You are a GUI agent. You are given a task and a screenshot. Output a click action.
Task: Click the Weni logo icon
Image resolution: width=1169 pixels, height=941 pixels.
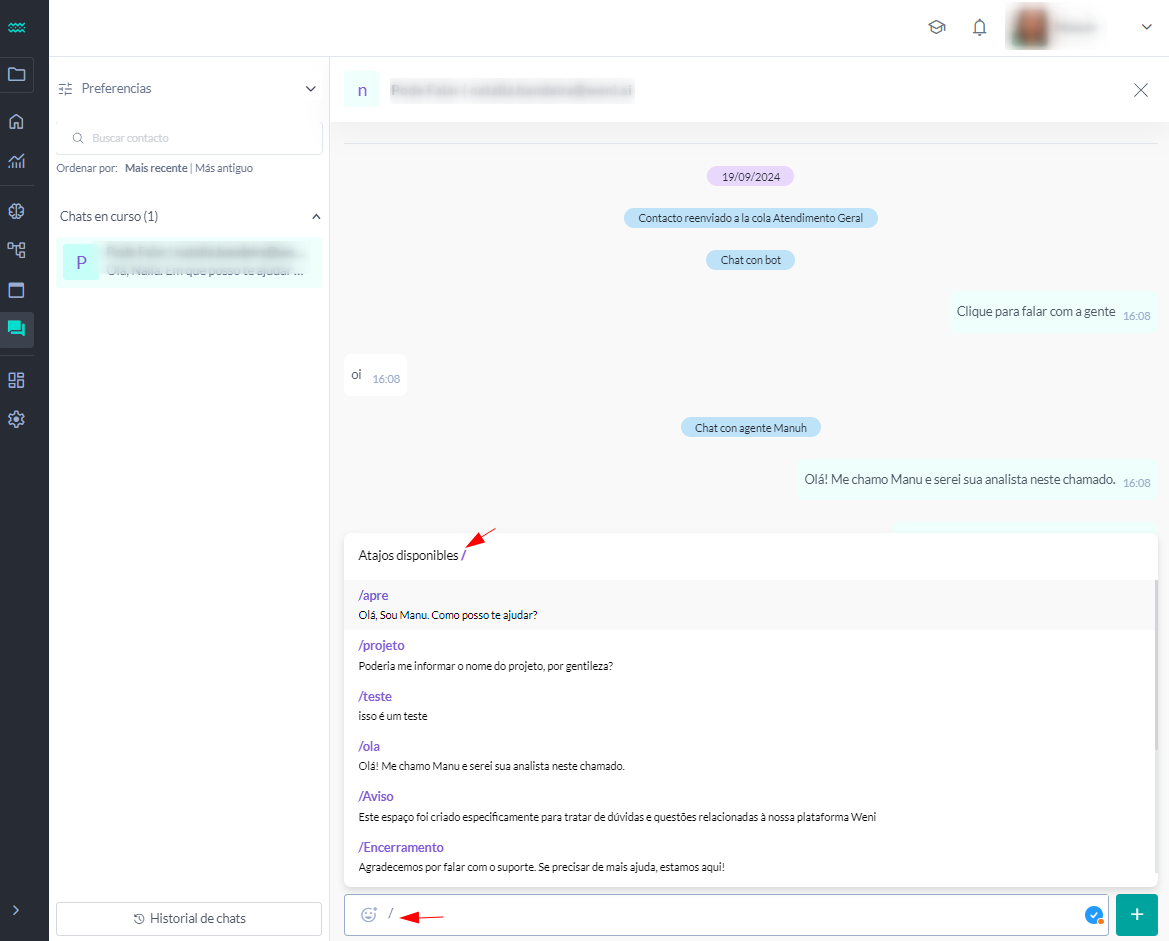tap(16, 28)
